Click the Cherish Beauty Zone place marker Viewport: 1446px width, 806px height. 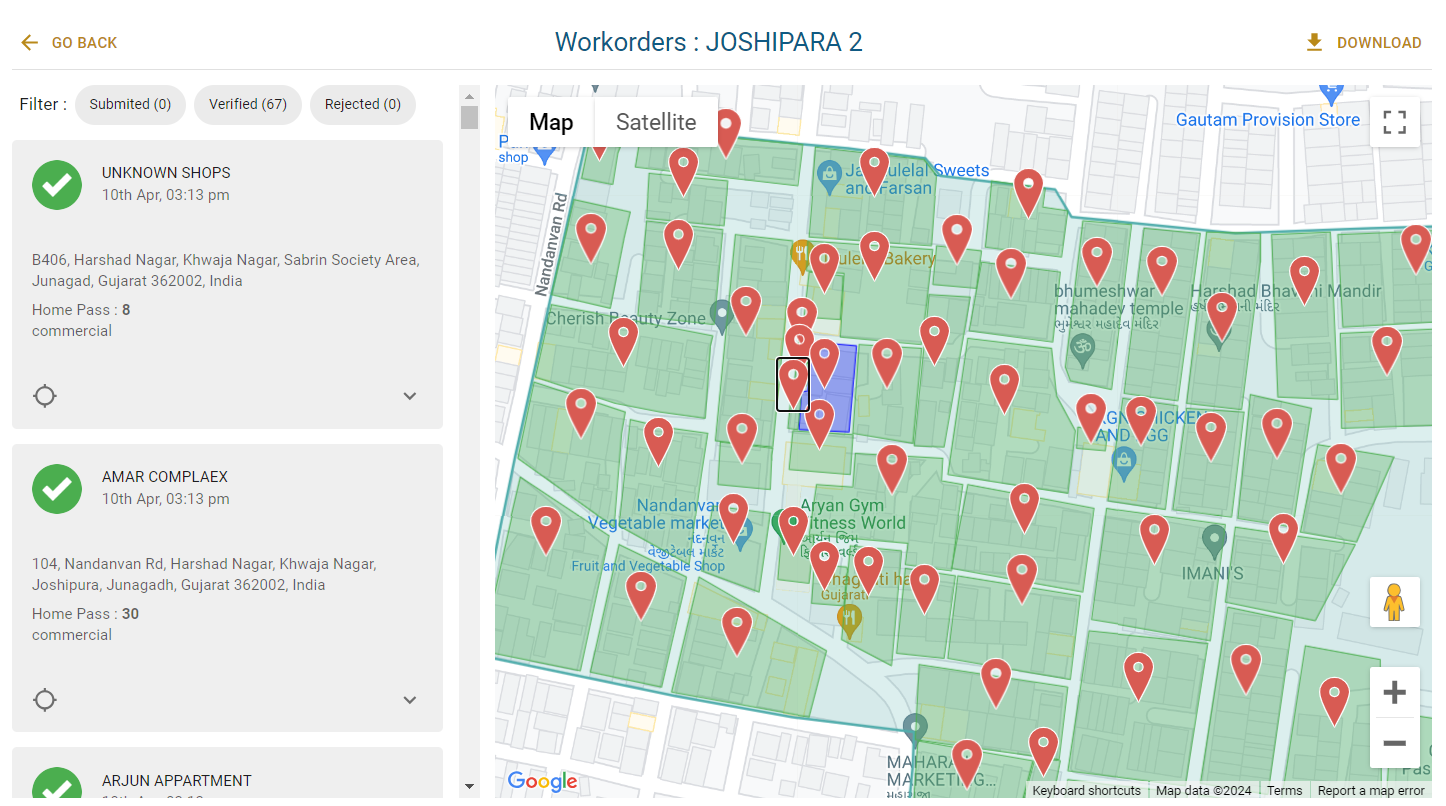(x=721, y=316)
